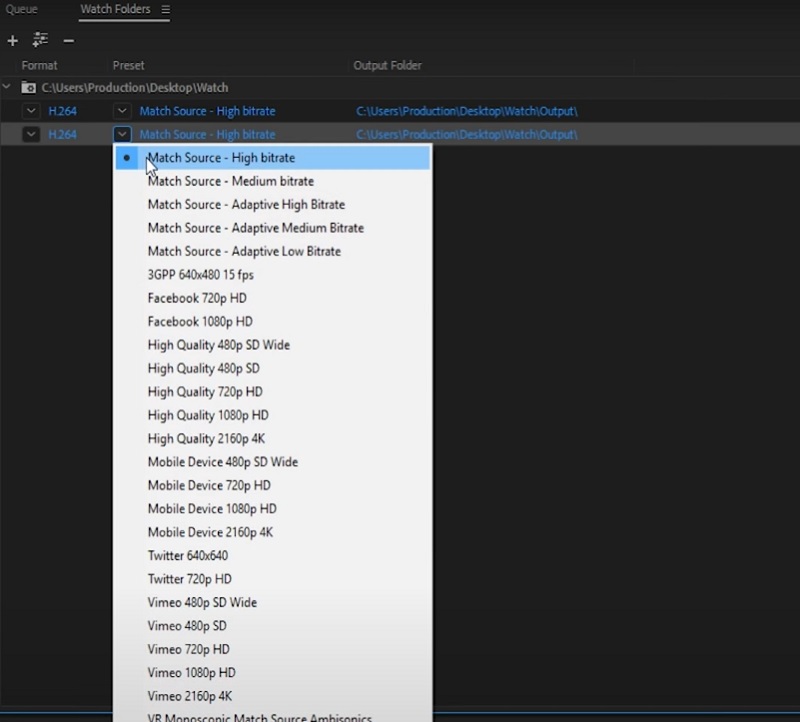Image resolution: width=800 pixels, height=722 pixels.
Task: Open the Watch Folders panel menu icon
Action: tap(164, 9)
